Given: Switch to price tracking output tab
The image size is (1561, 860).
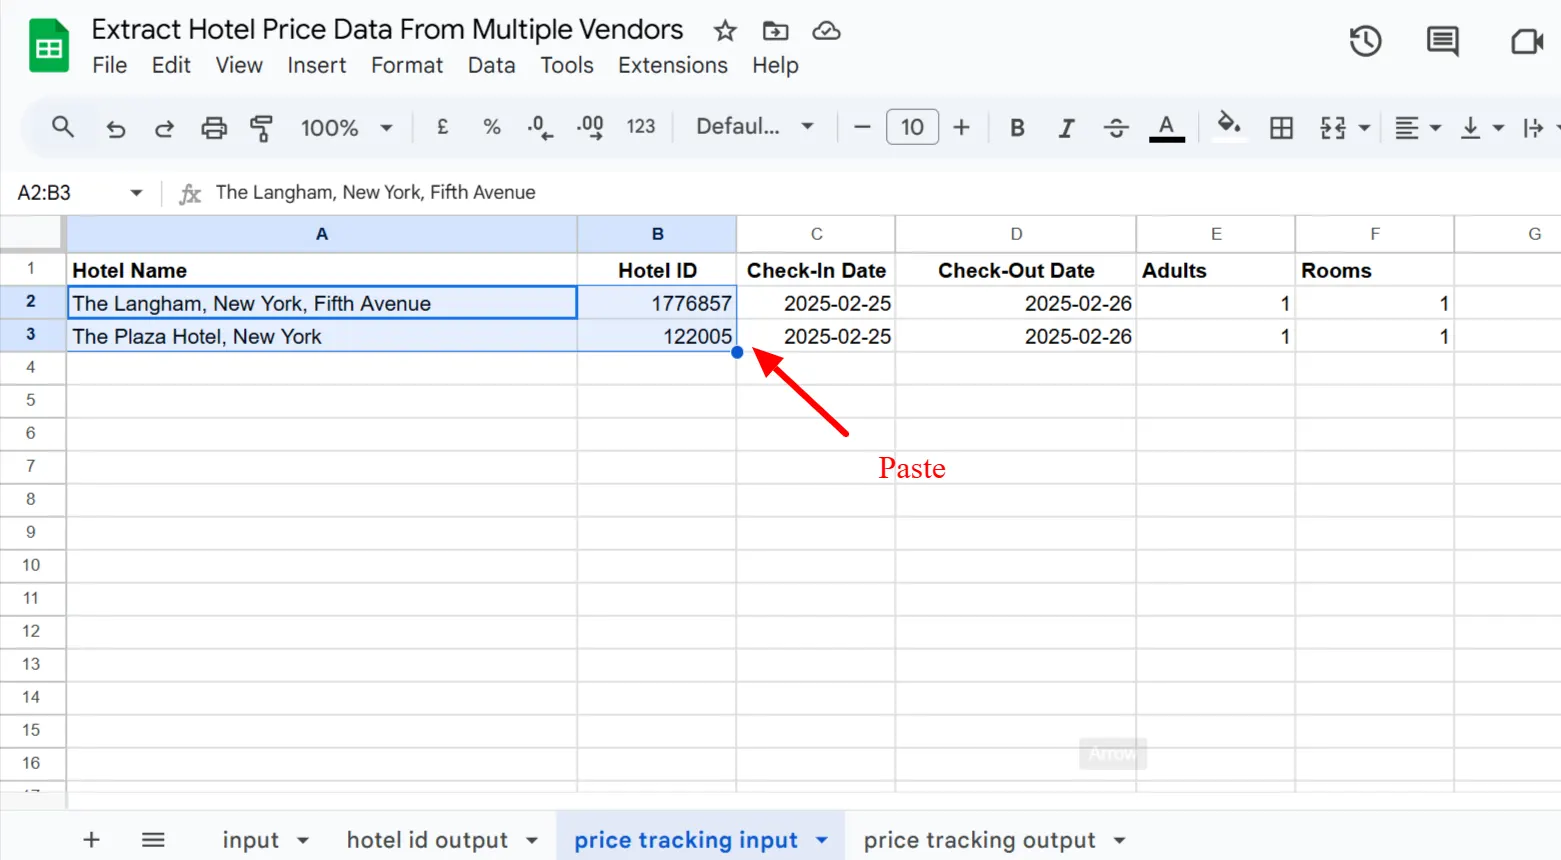Looking at the screenshot, I should click(980, 840).
